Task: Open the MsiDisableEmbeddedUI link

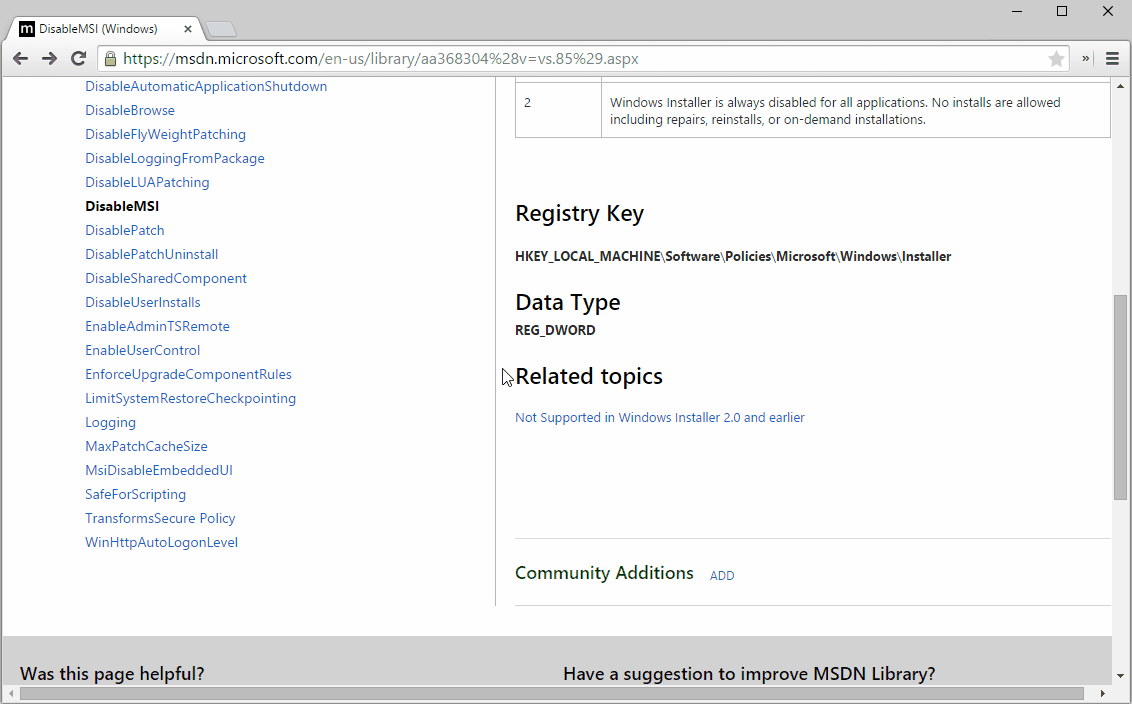Action: click(159, 470)
